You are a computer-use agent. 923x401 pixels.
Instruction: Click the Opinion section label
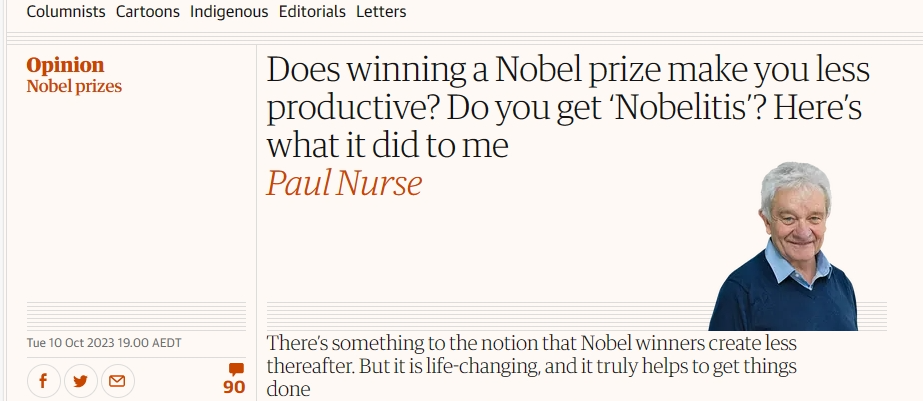65,64
